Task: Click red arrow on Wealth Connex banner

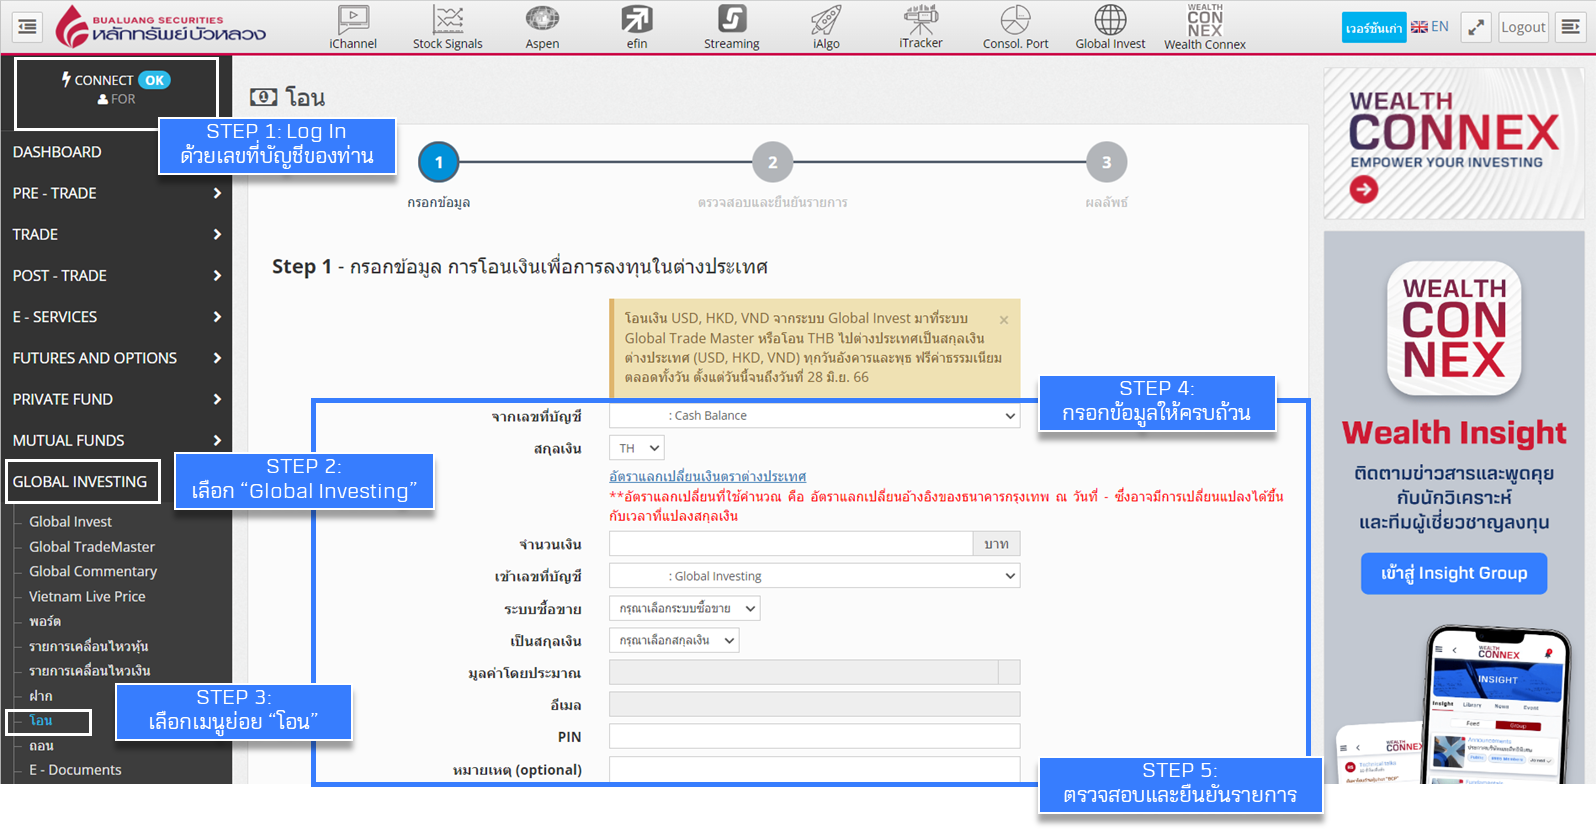Action: pyautogui.click(x=1364, y=189)
